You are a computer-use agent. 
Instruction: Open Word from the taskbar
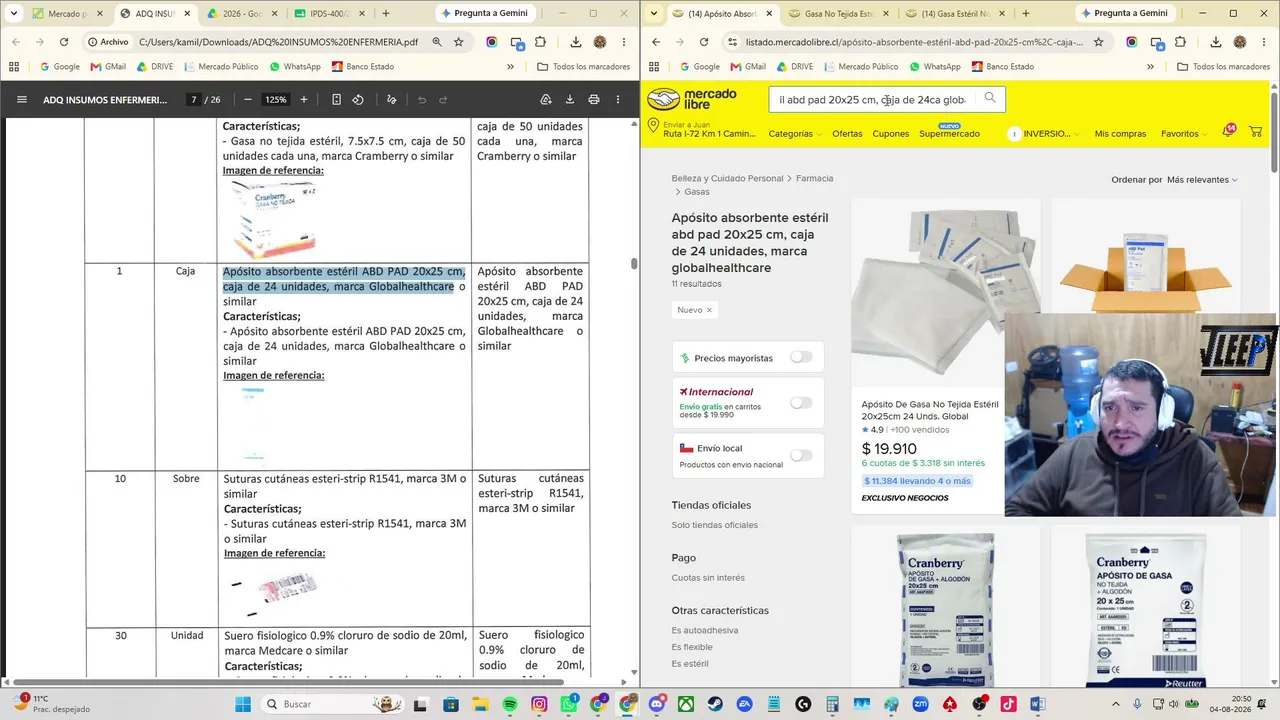coord(1037,704)
